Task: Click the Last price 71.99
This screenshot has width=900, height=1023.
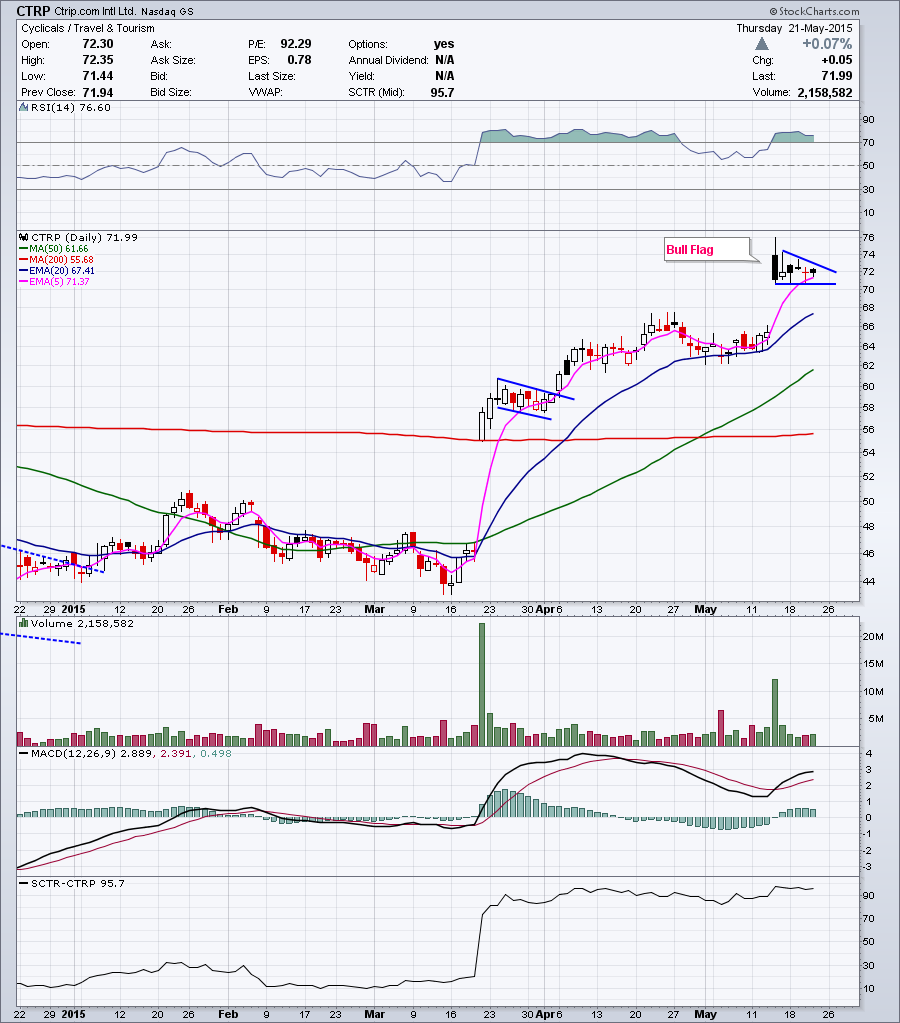Action: click(x=837, y=76)
